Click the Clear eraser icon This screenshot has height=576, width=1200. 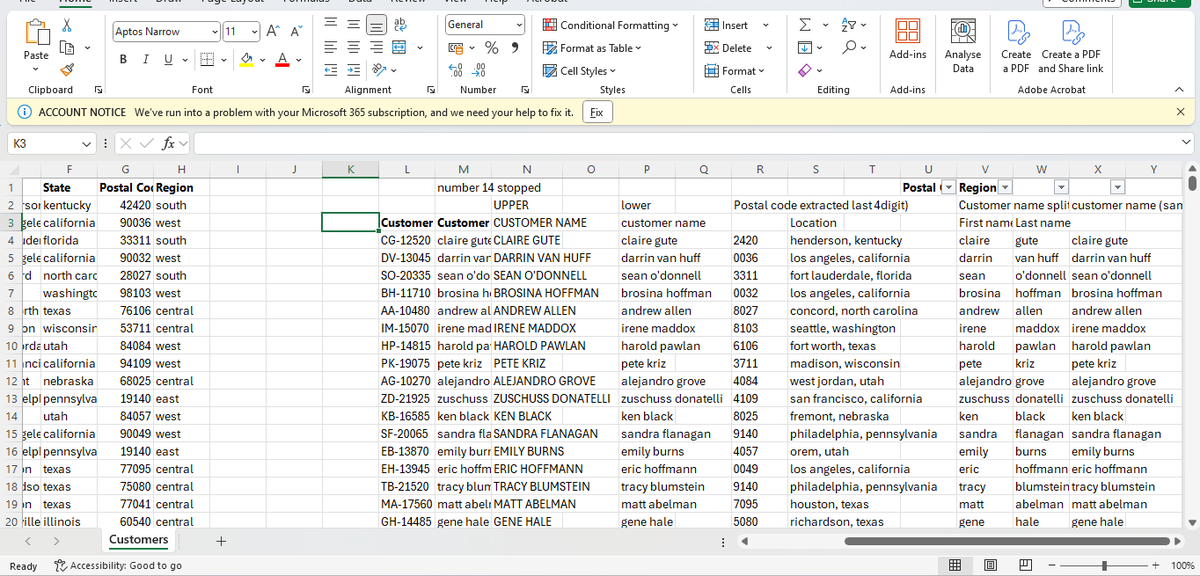[807, 69]
